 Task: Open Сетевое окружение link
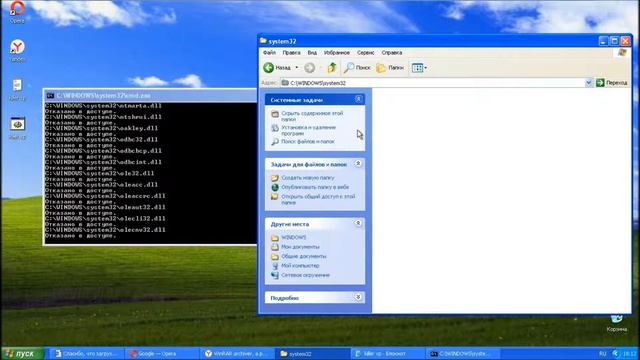305,275
